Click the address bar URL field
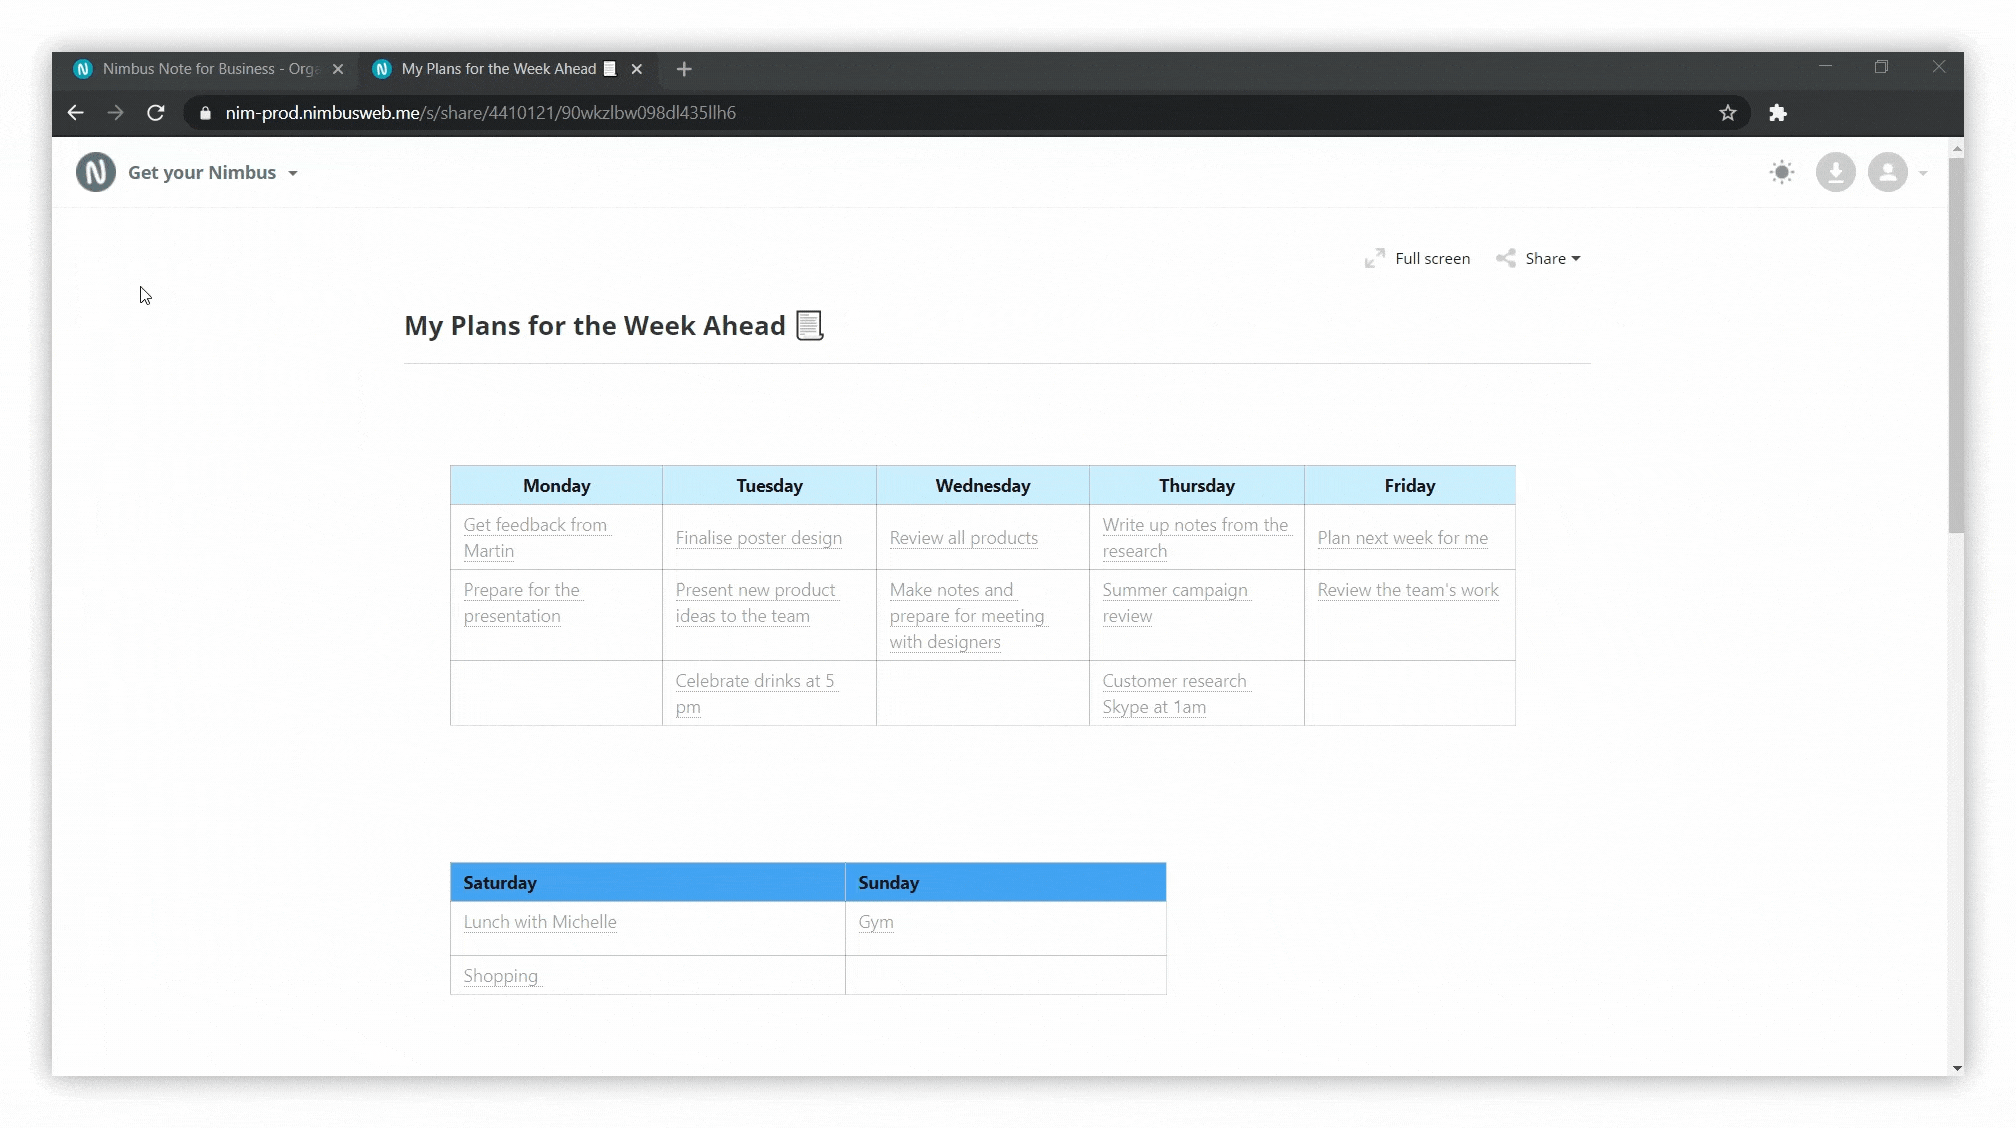Viewport: 2016px width, 1128px height. coord(480,112)
